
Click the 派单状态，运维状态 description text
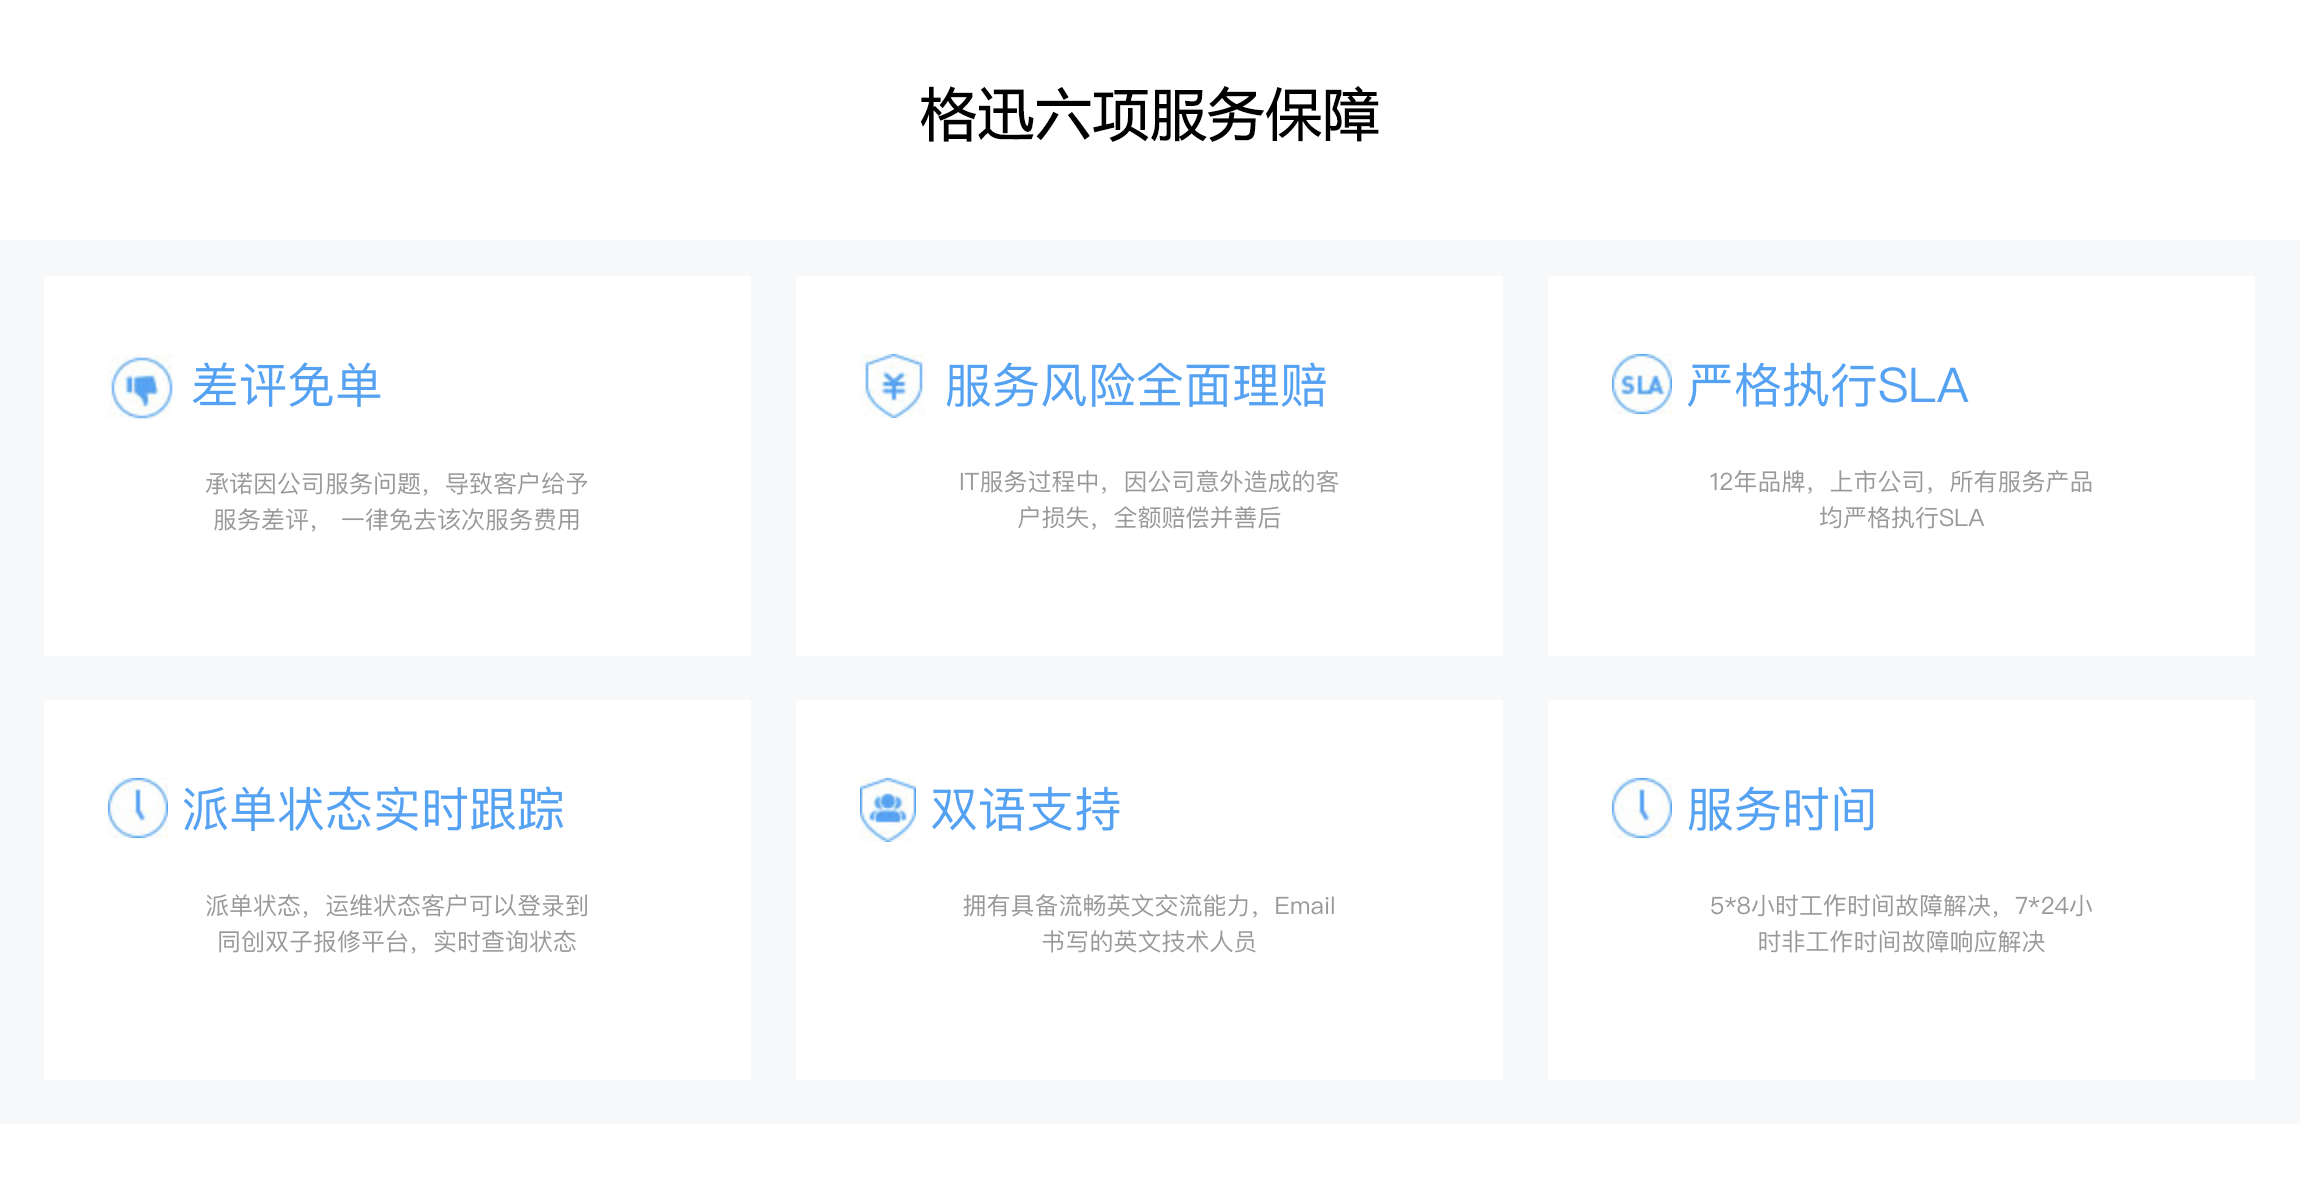[x=396, y=906]
